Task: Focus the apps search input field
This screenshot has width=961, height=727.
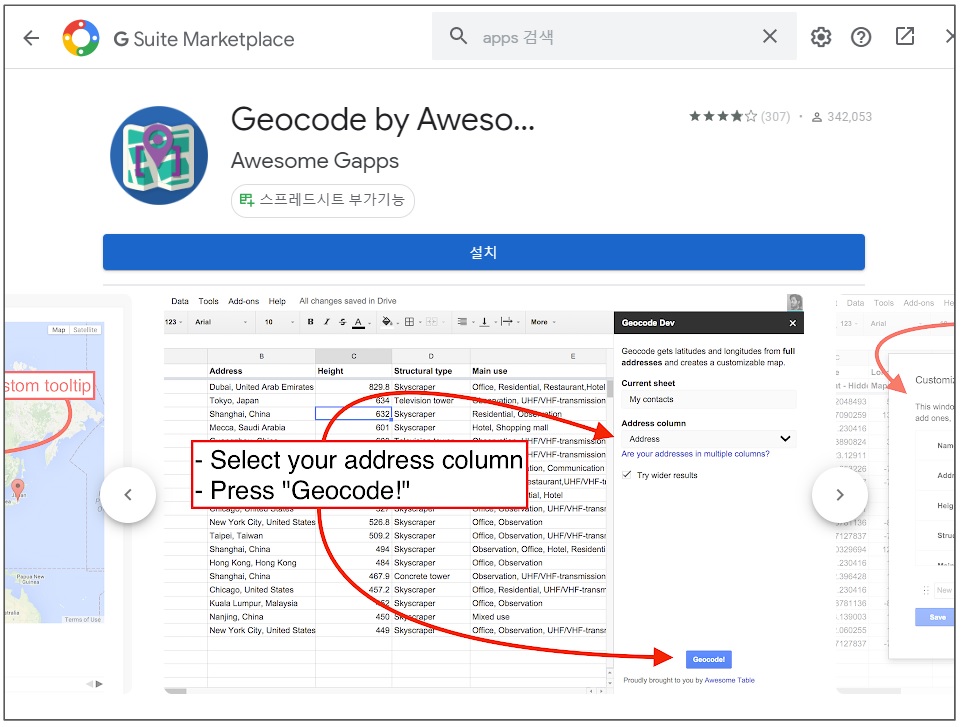Action: (x=614, y=37)
